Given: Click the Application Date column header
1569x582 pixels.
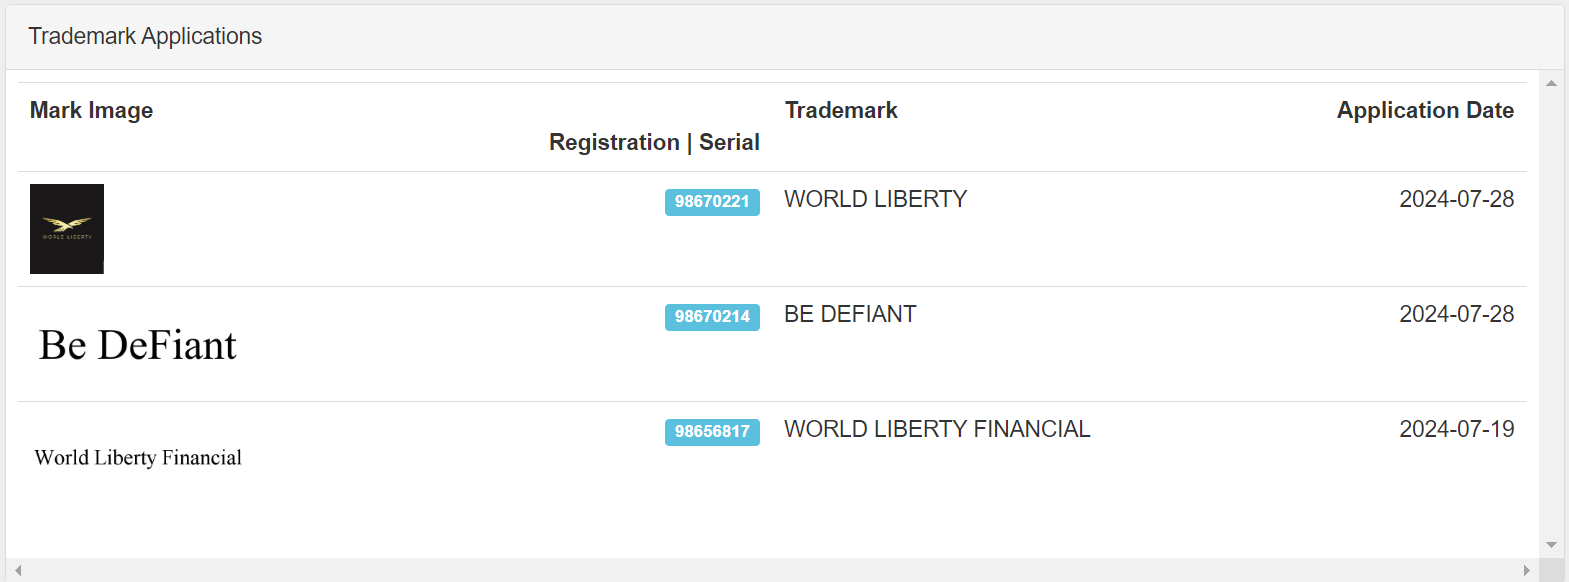Looking at the screenshot, I should [1425, 111].
